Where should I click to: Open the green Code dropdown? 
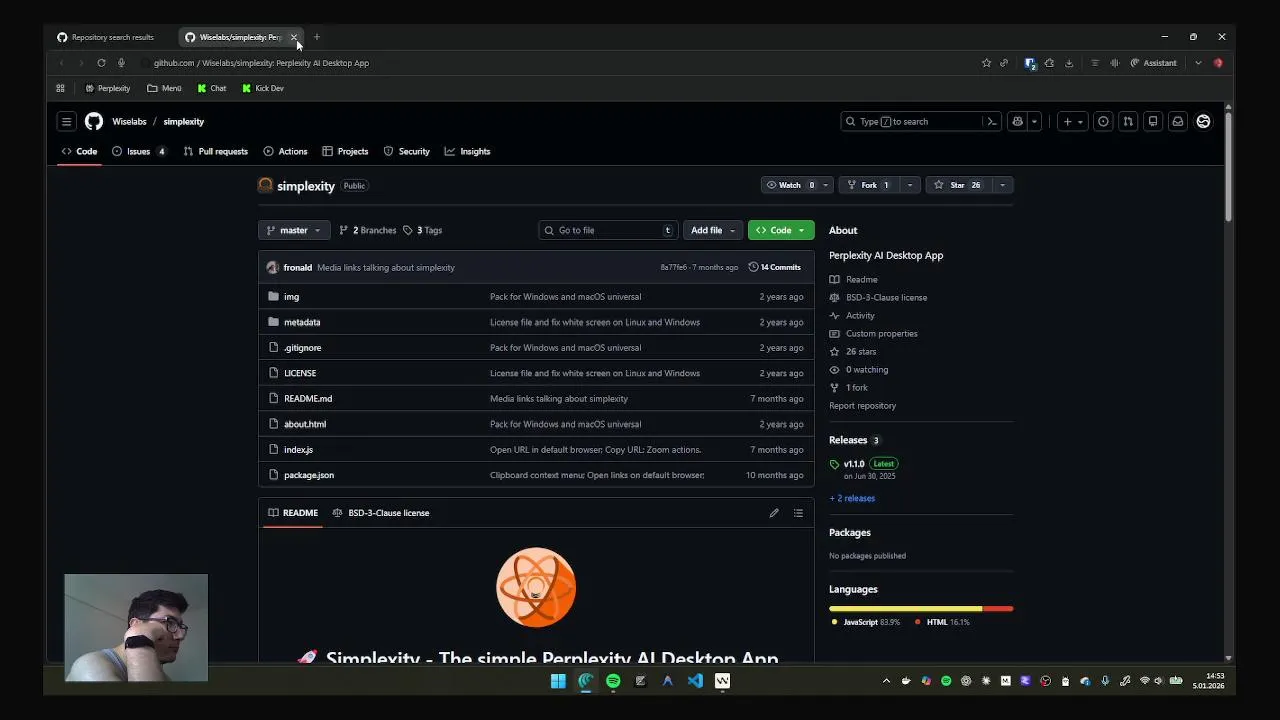tap(781, 230)
